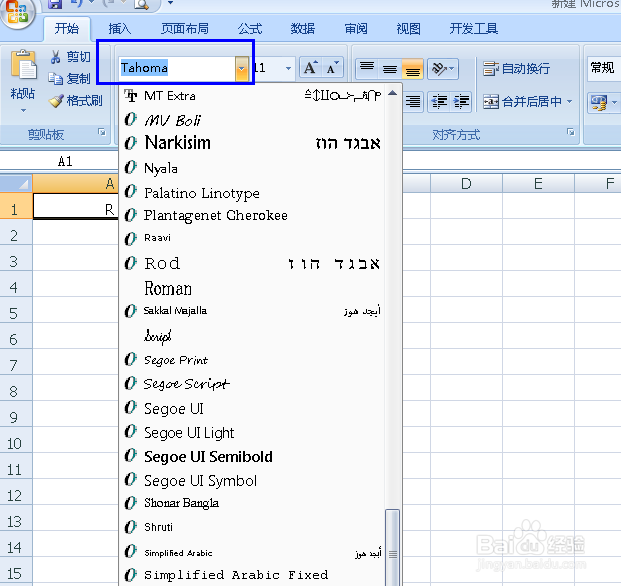621x586 pixels.
Task: Click the Paste clipboard icon
Action: (23, 65)
